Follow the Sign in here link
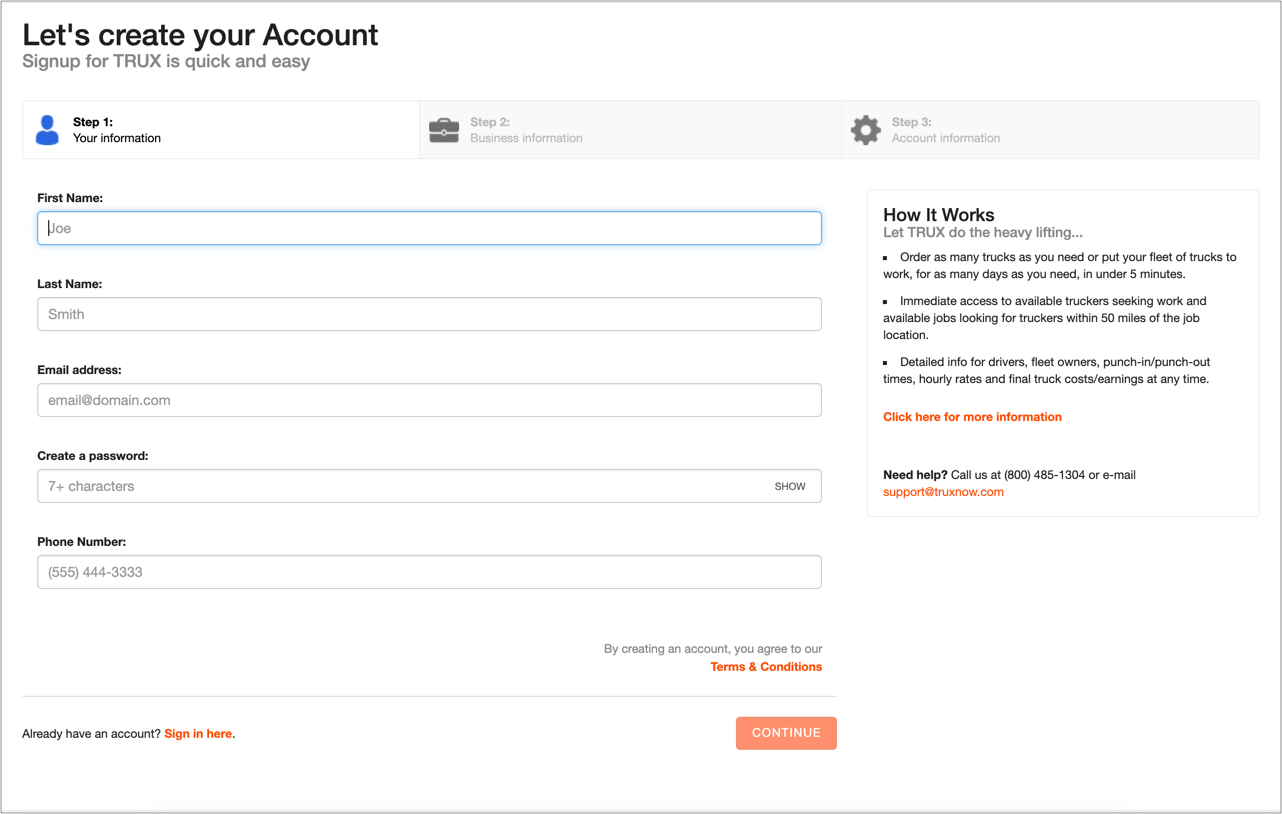The height and width of the screenshot is (814, 1282). [x=198, y=734]
